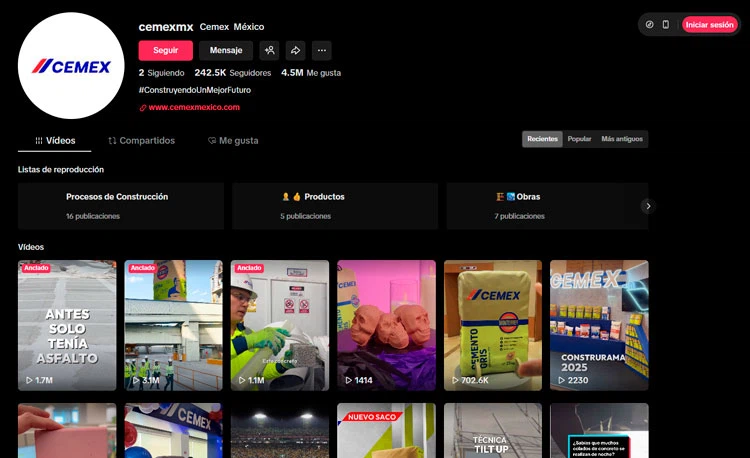This screenshot has width=750, height=458.
Task: Play the ANTES SOLO TENÍA ASFALTO video
Action: (67, 325)
